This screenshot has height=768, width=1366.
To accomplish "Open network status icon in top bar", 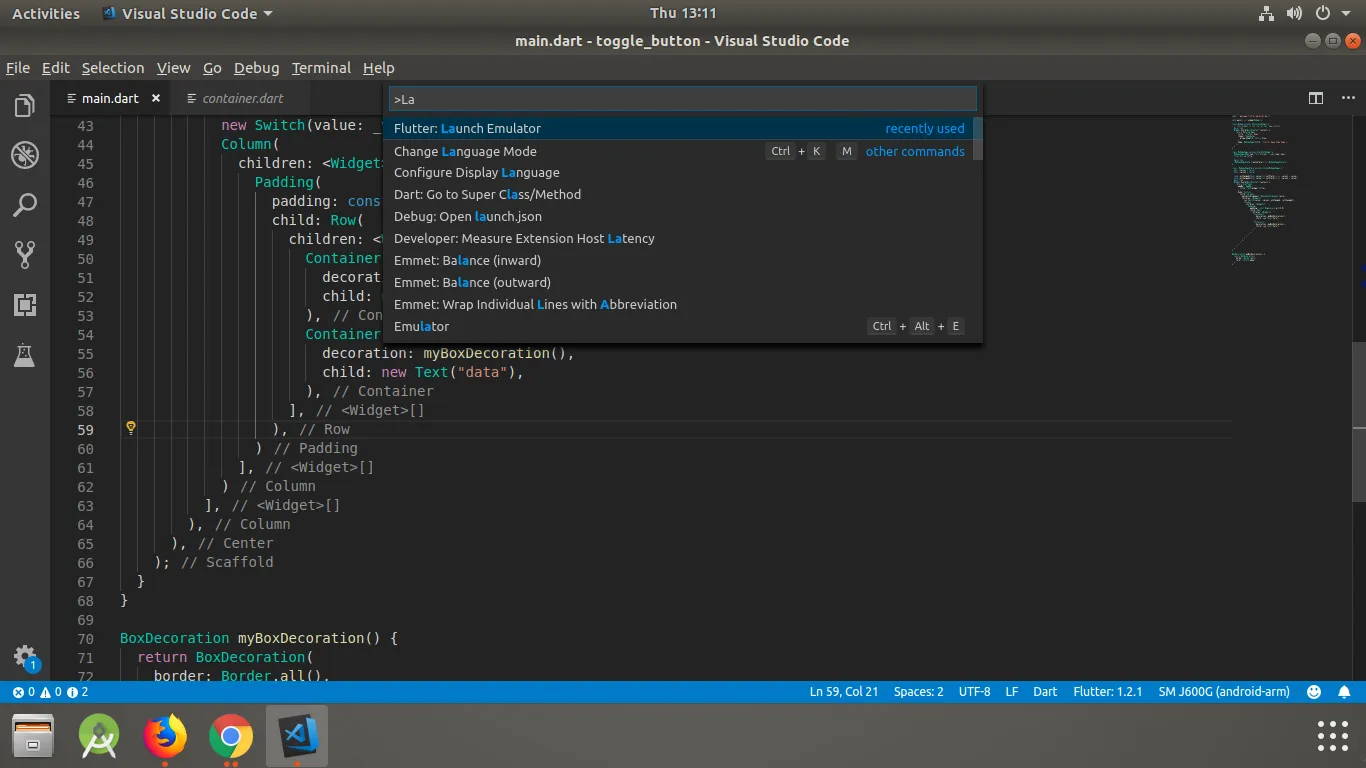I will (1266, 13).
